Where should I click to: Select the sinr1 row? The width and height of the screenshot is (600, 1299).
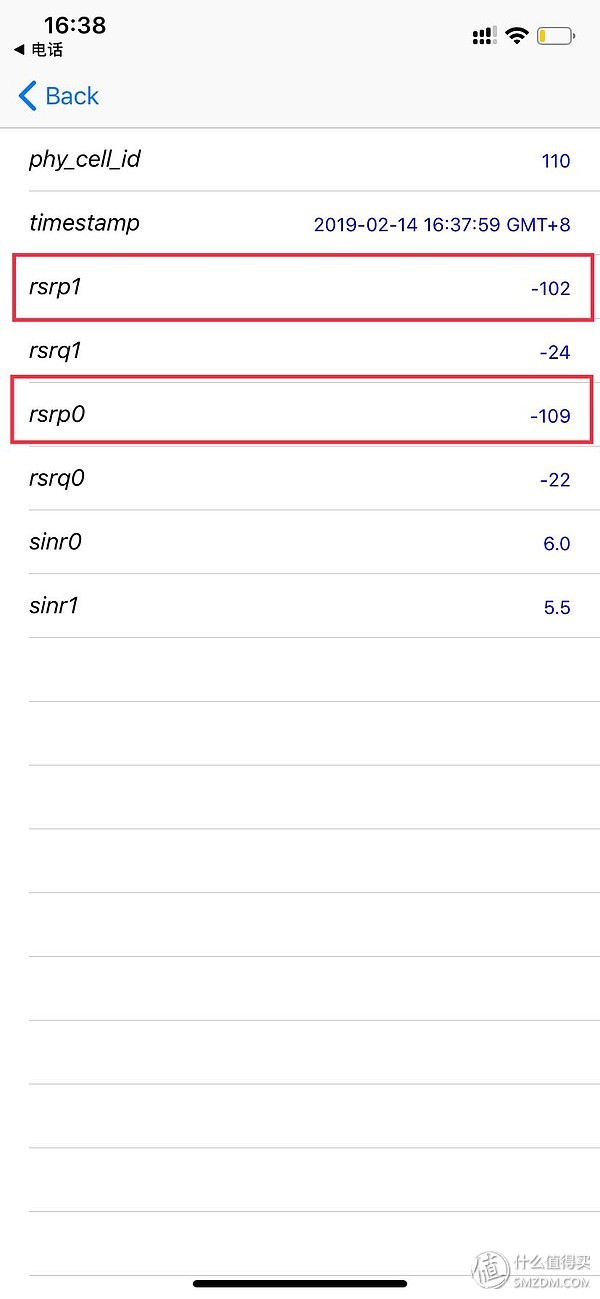coord(300,606)
